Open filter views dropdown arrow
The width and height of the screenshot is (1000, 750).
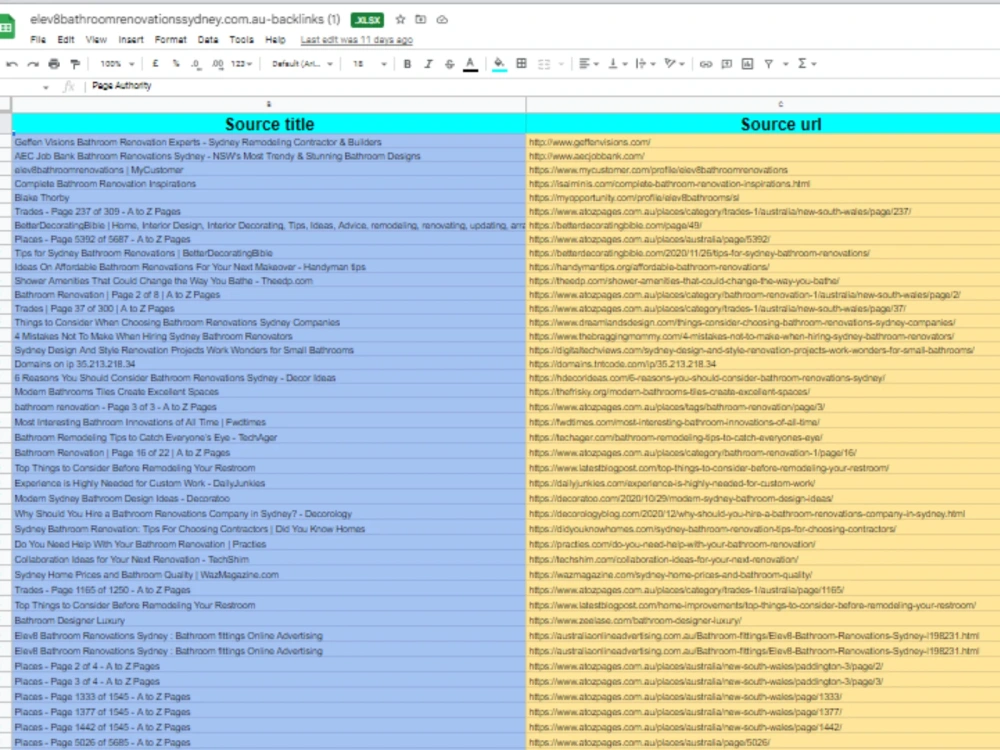pos(786,64)
